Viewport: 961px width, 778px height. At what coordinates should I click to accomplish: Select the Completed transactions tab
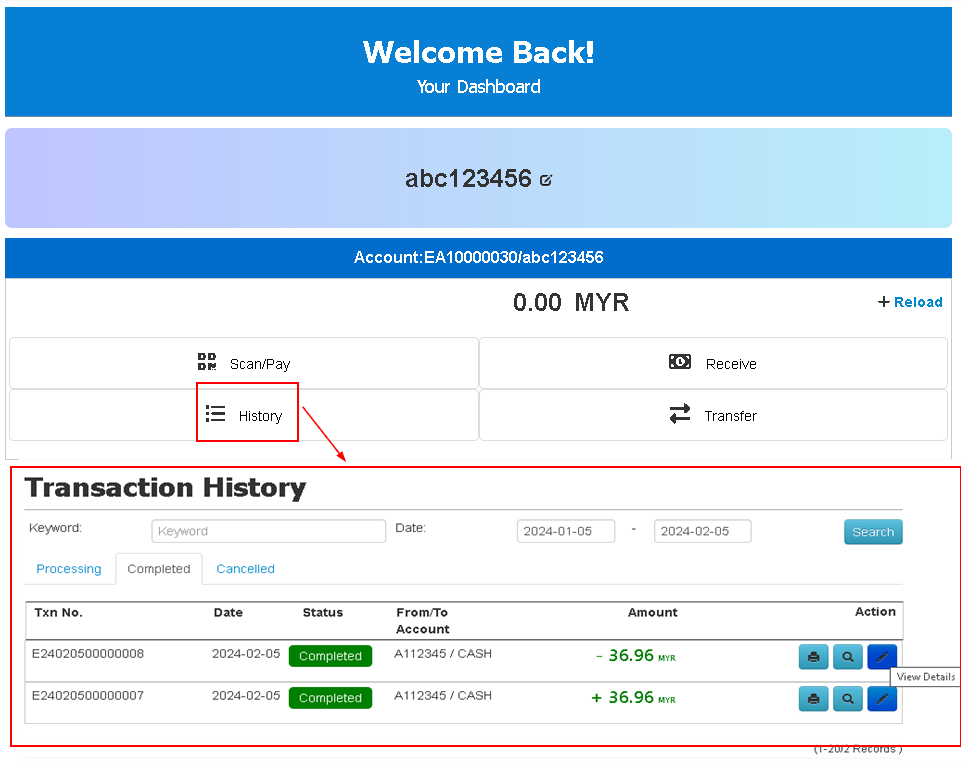[158, 569]
